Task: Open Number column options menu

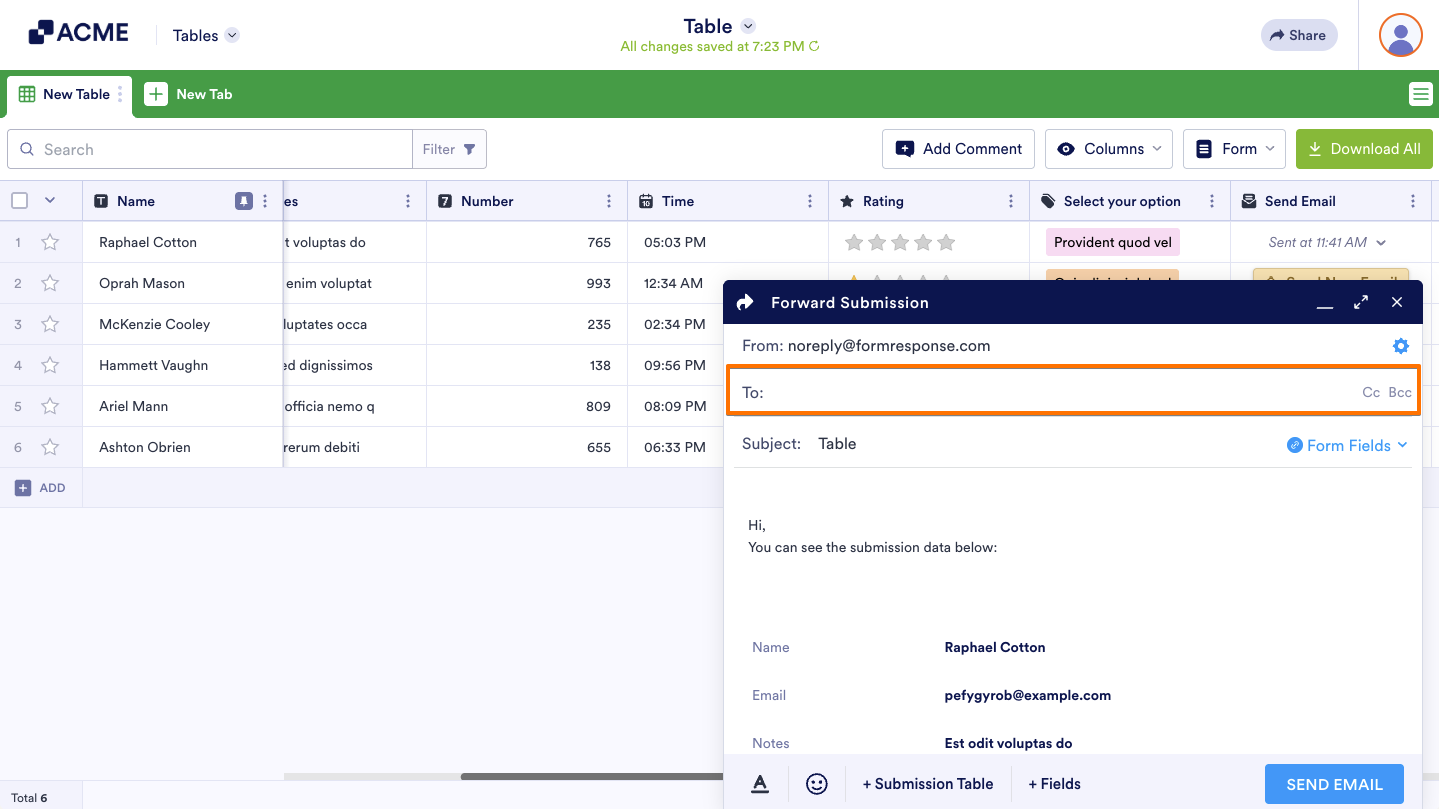Action: (x=609, y=201)
